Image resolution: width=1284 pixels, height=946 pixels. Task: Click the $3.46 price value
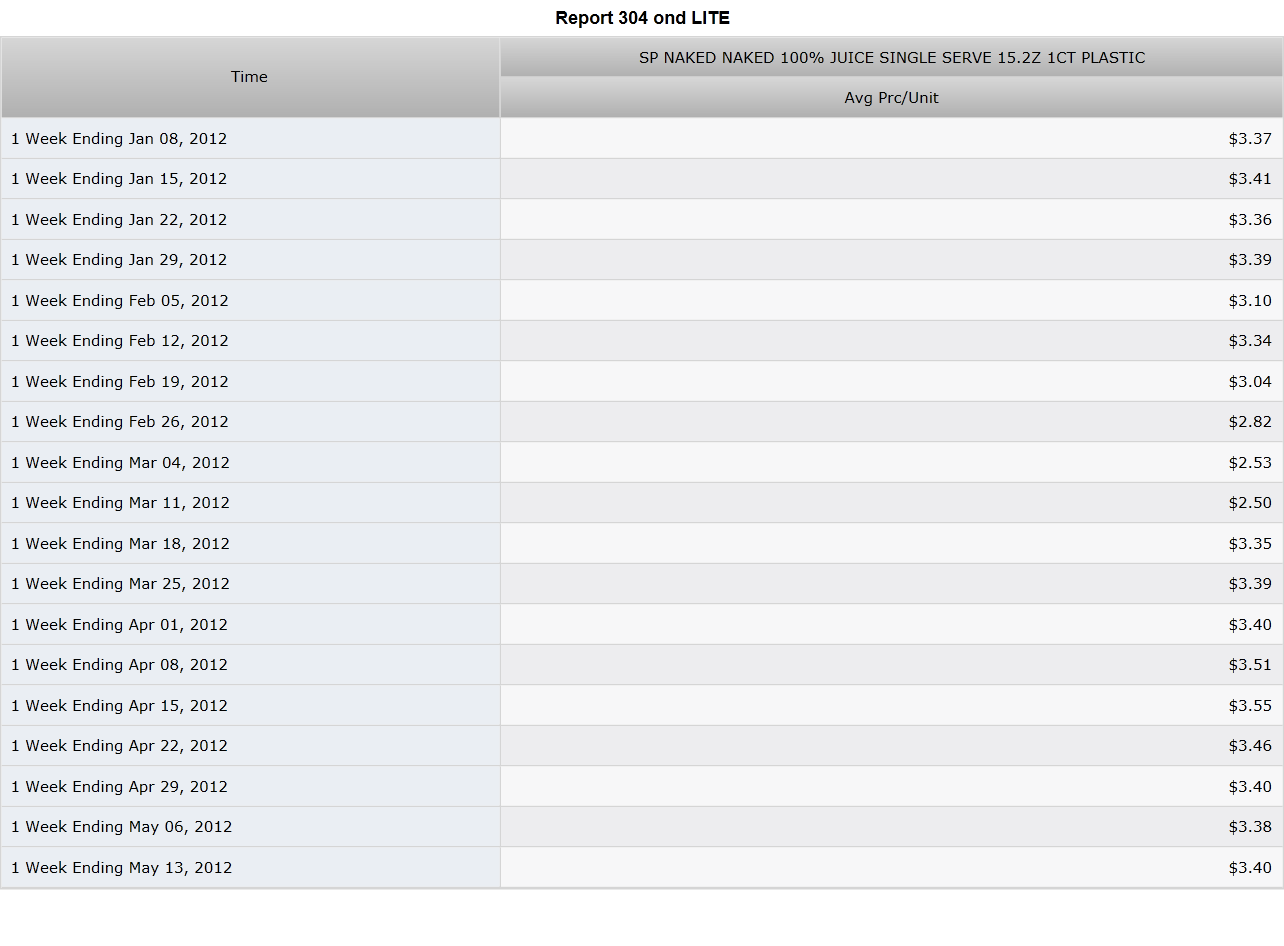(1250, 746)
